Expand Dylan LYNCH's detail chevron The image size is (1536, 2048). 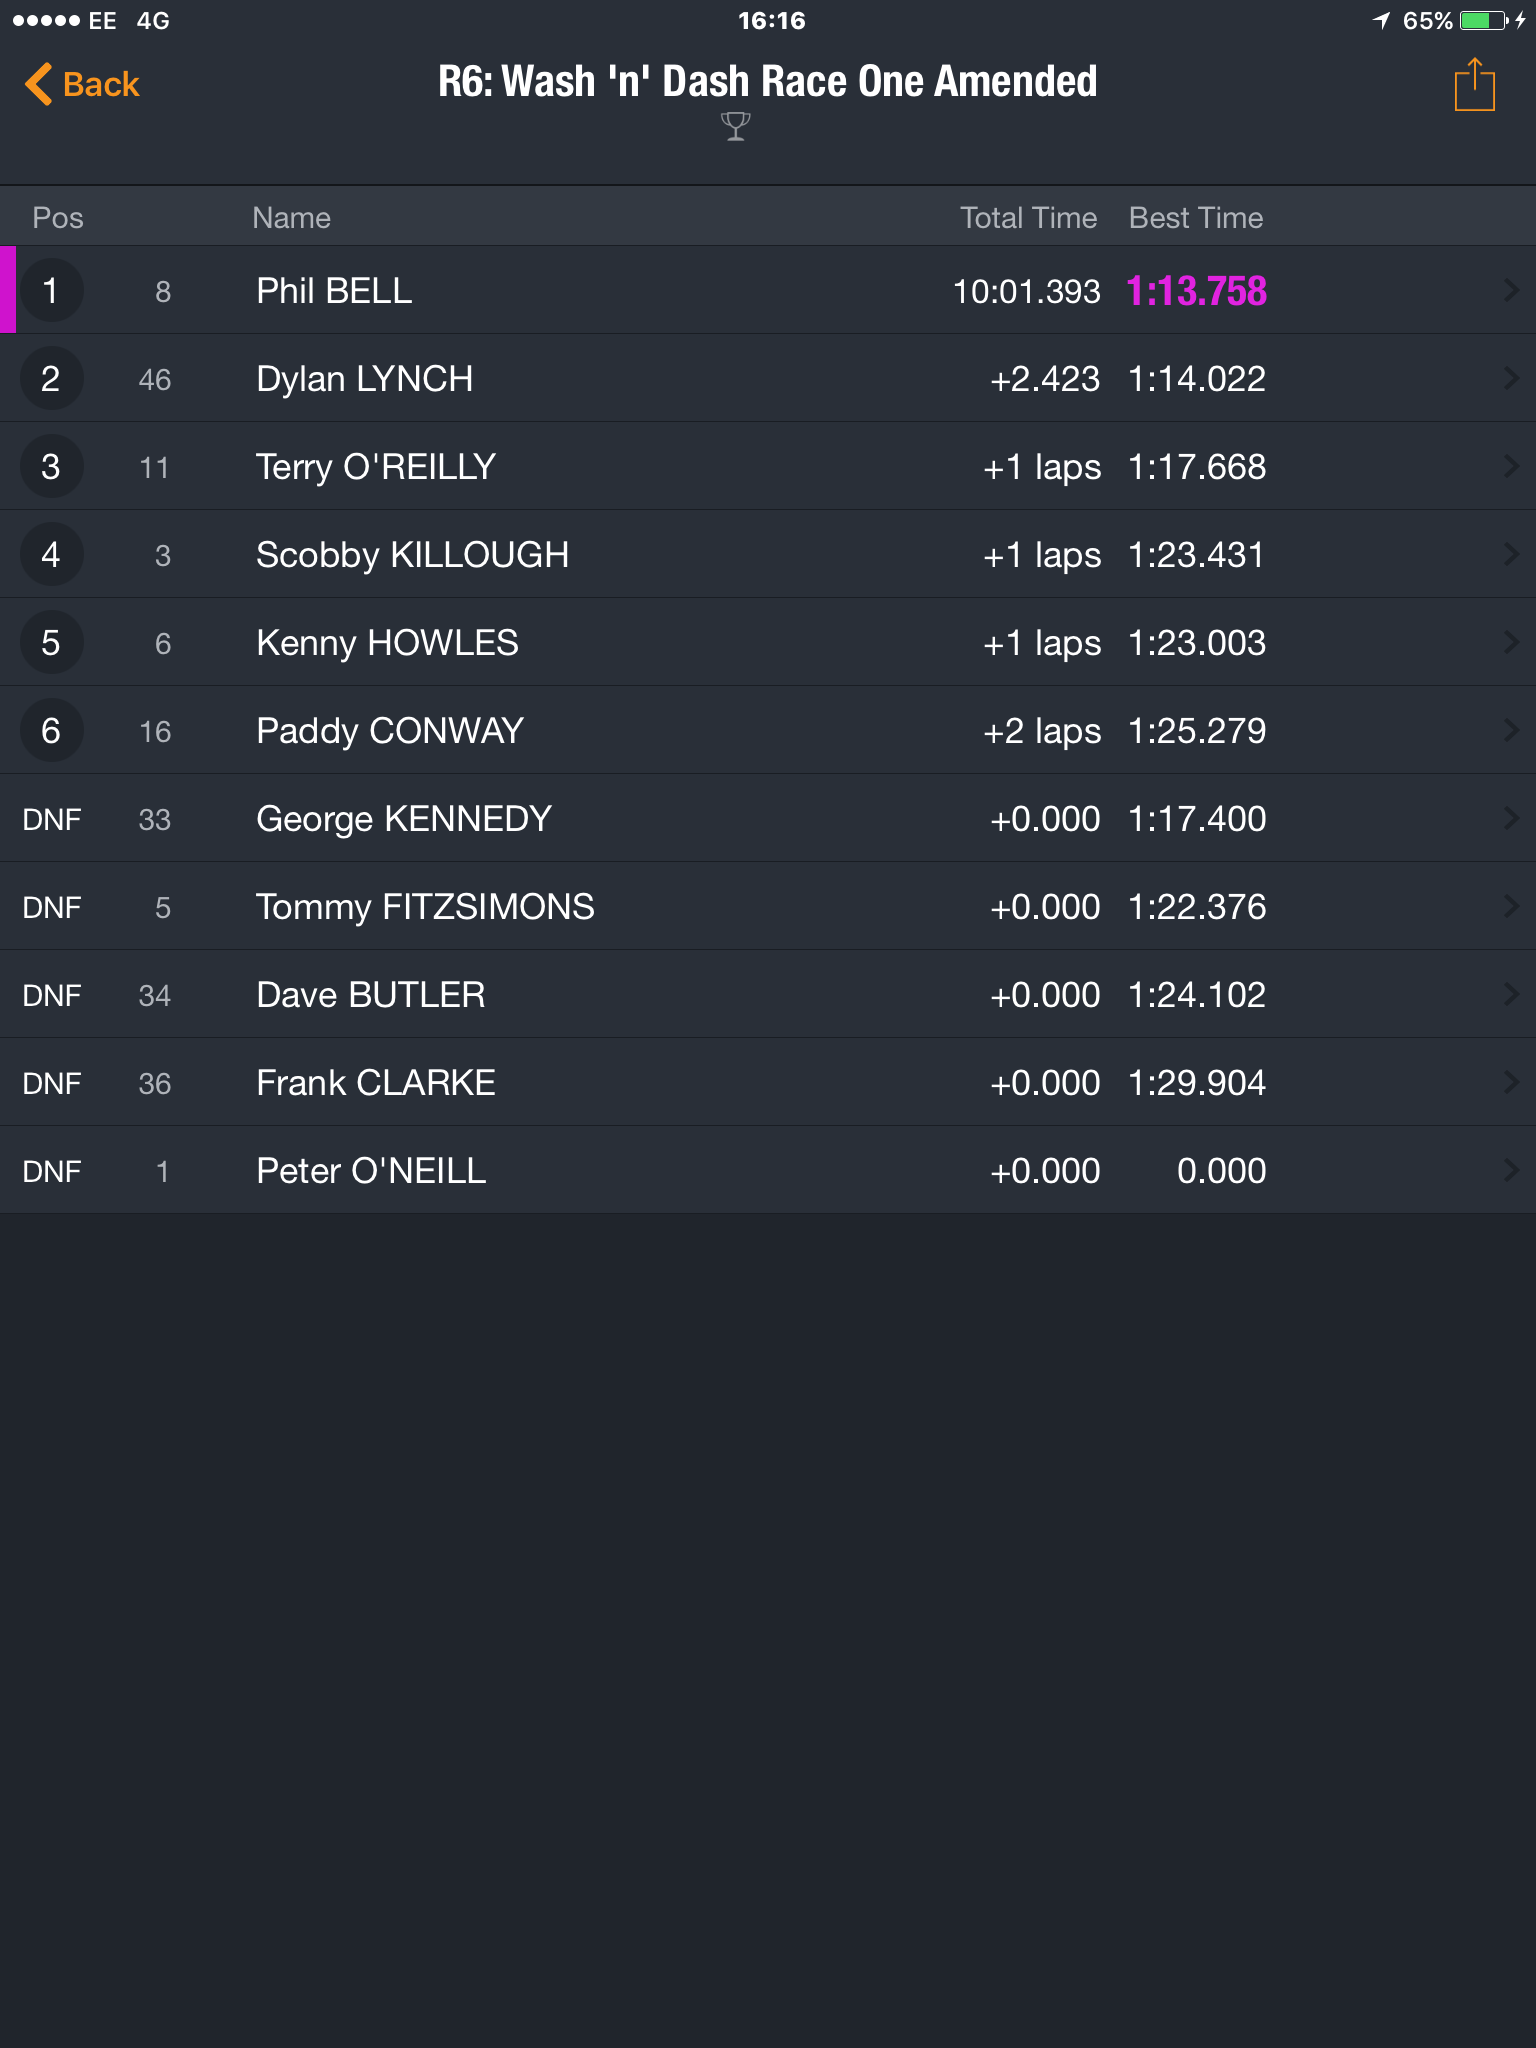pyautogui.click(x=1511, y=378)
